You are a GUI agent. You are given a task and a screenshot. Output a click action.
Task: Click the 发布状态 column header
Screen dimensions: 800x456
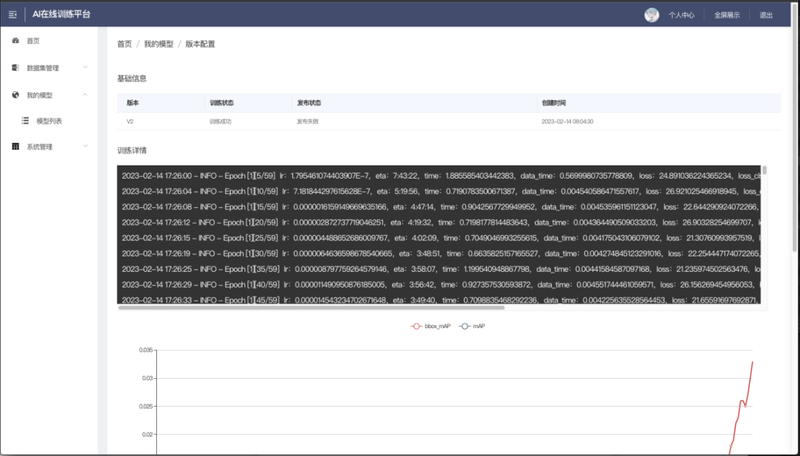(309, 103)
